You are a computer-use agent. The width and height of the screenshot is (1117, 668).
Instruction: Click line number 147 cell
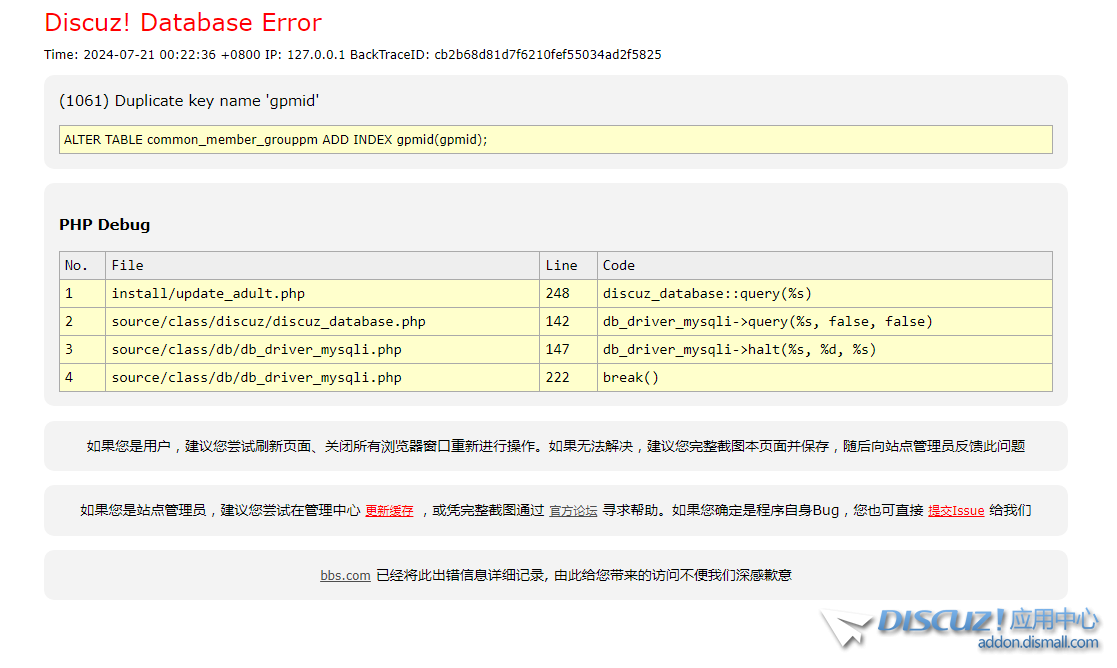568,350
